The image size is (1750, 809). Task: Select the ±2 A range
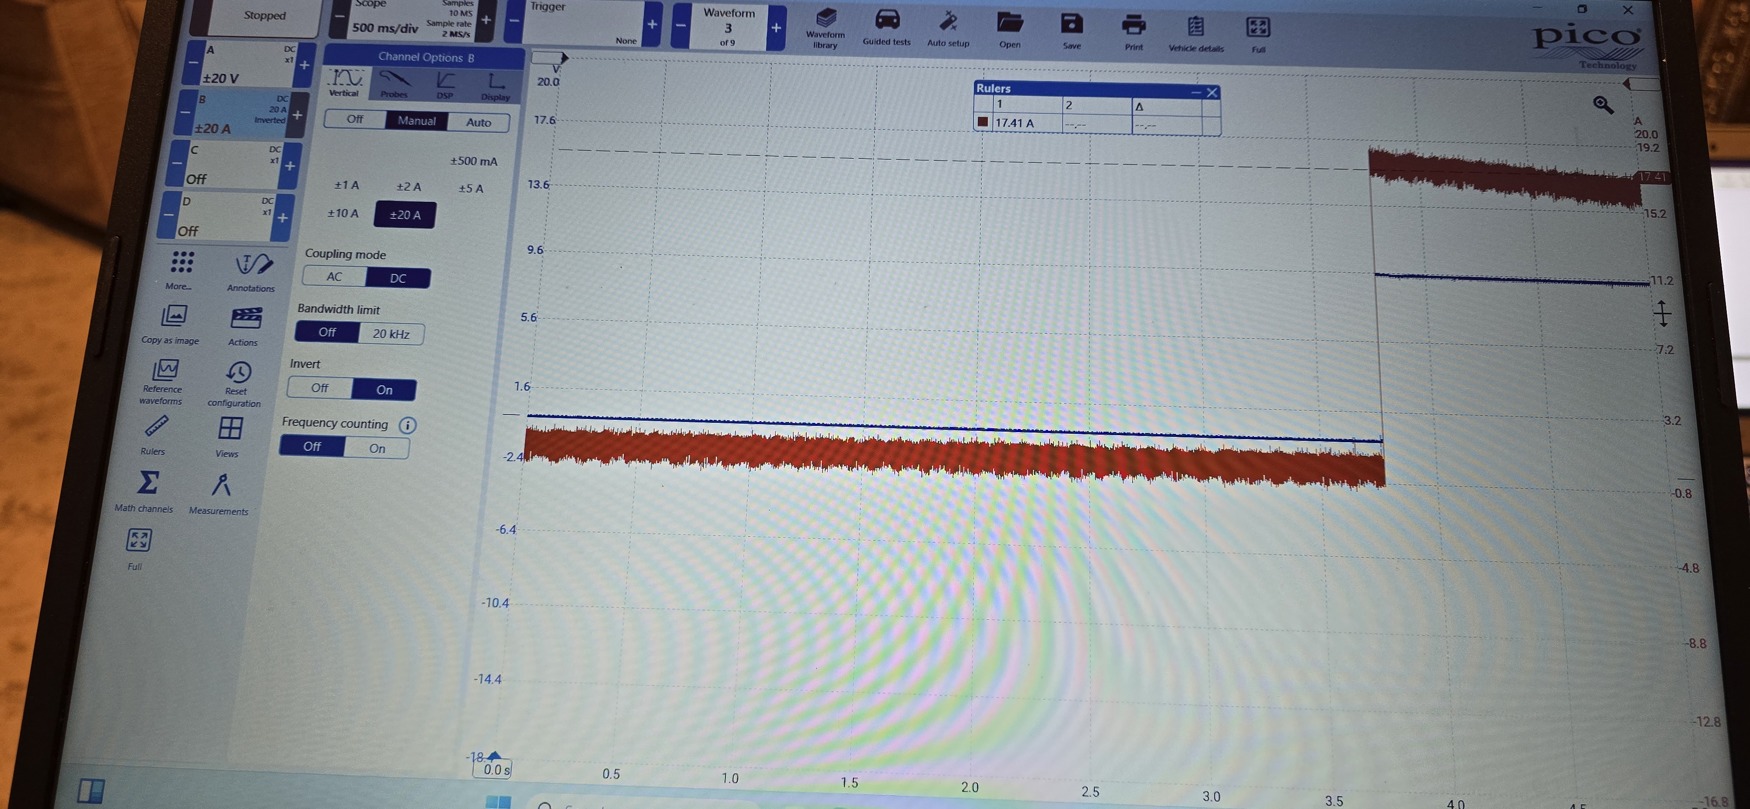[408, 186]
